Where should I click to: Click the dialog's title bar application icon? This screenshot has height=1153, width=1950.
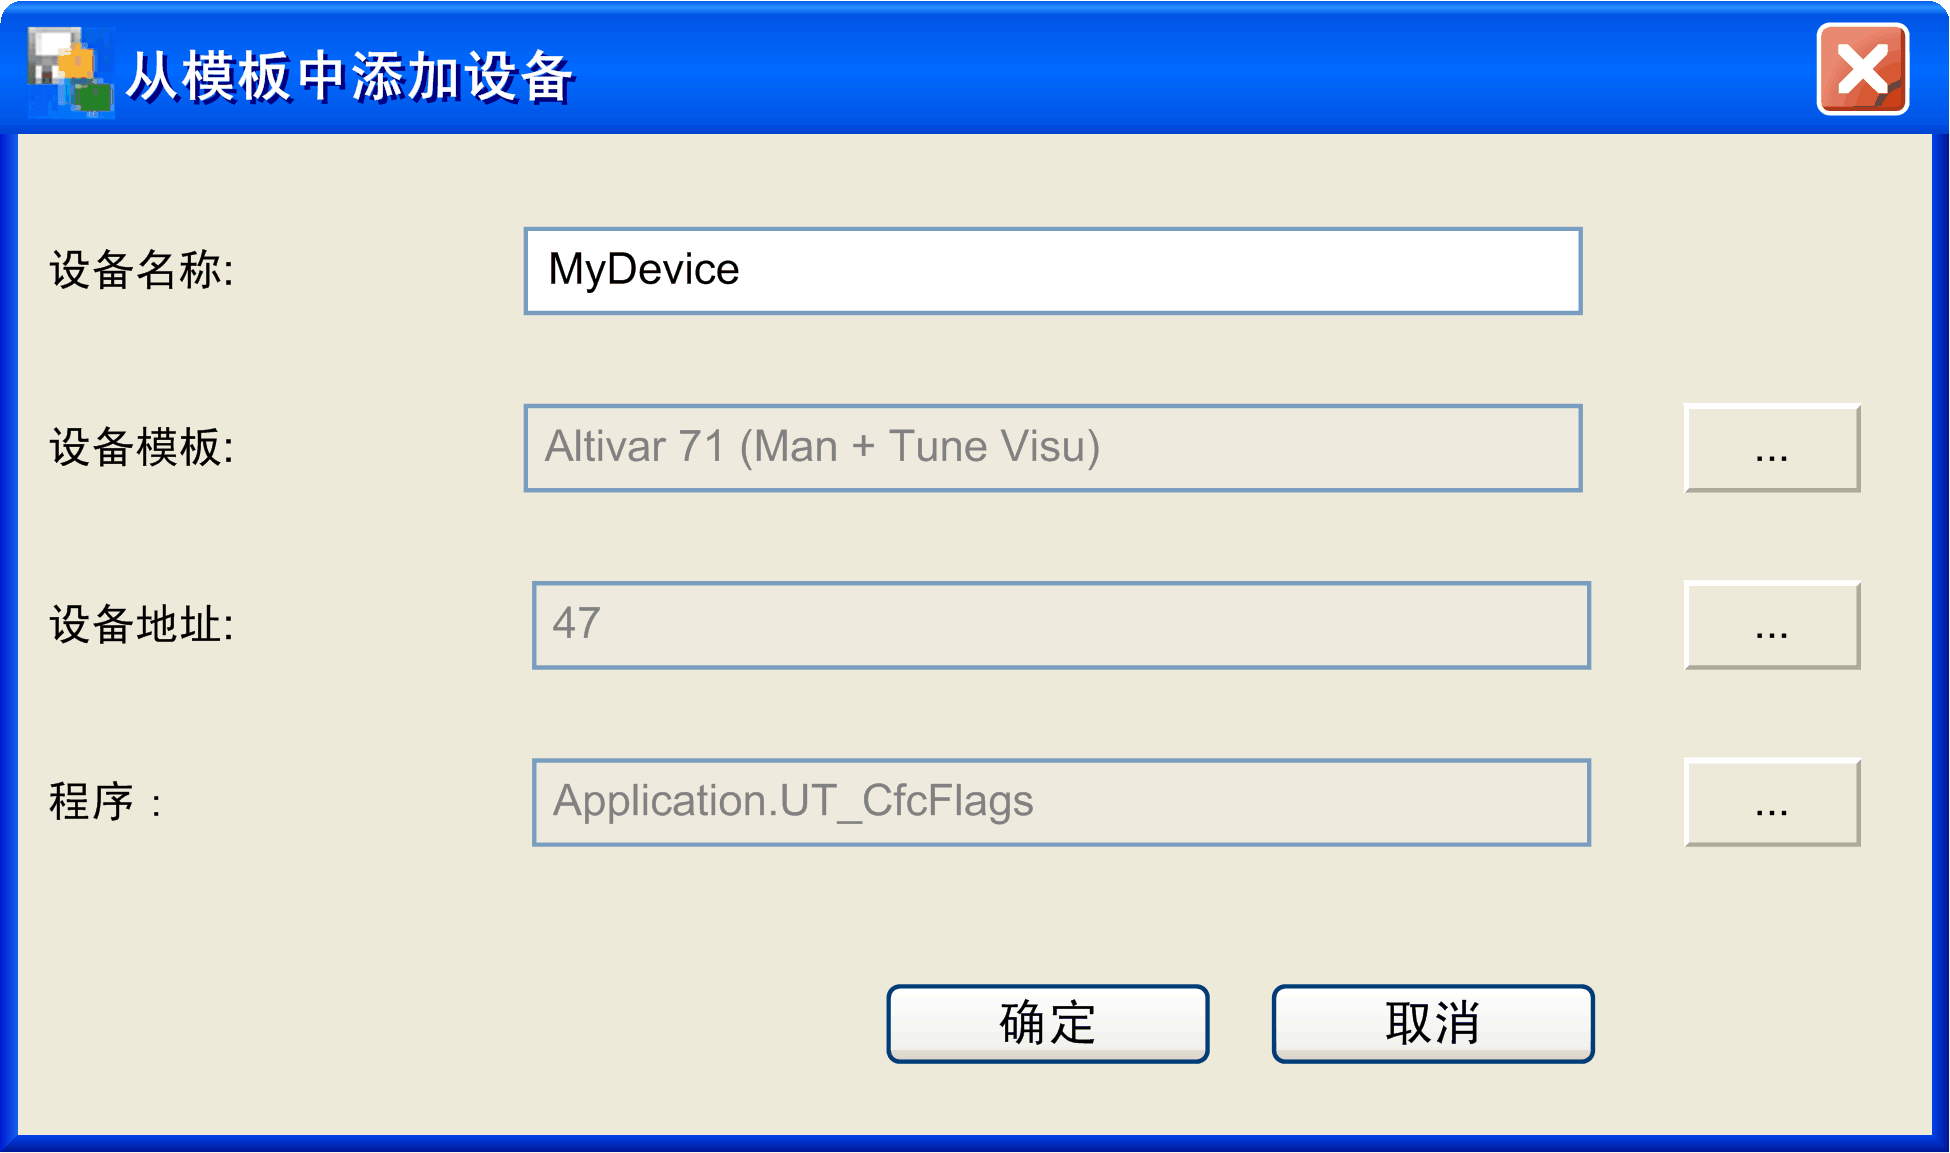[x=68, y=72]
